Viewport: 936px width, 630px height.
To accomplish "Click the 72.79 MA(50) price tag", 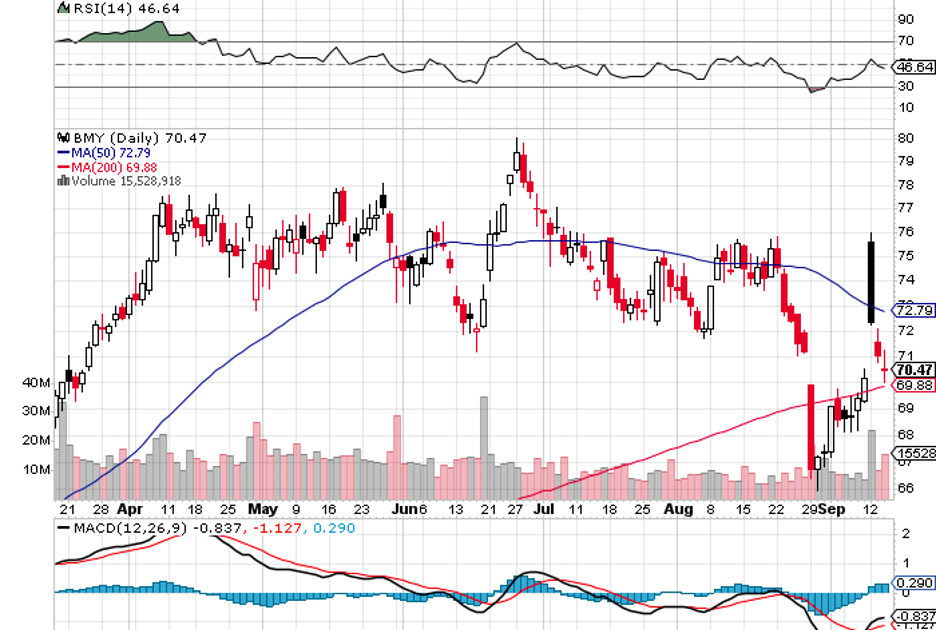I will click(x=915, y=310).
